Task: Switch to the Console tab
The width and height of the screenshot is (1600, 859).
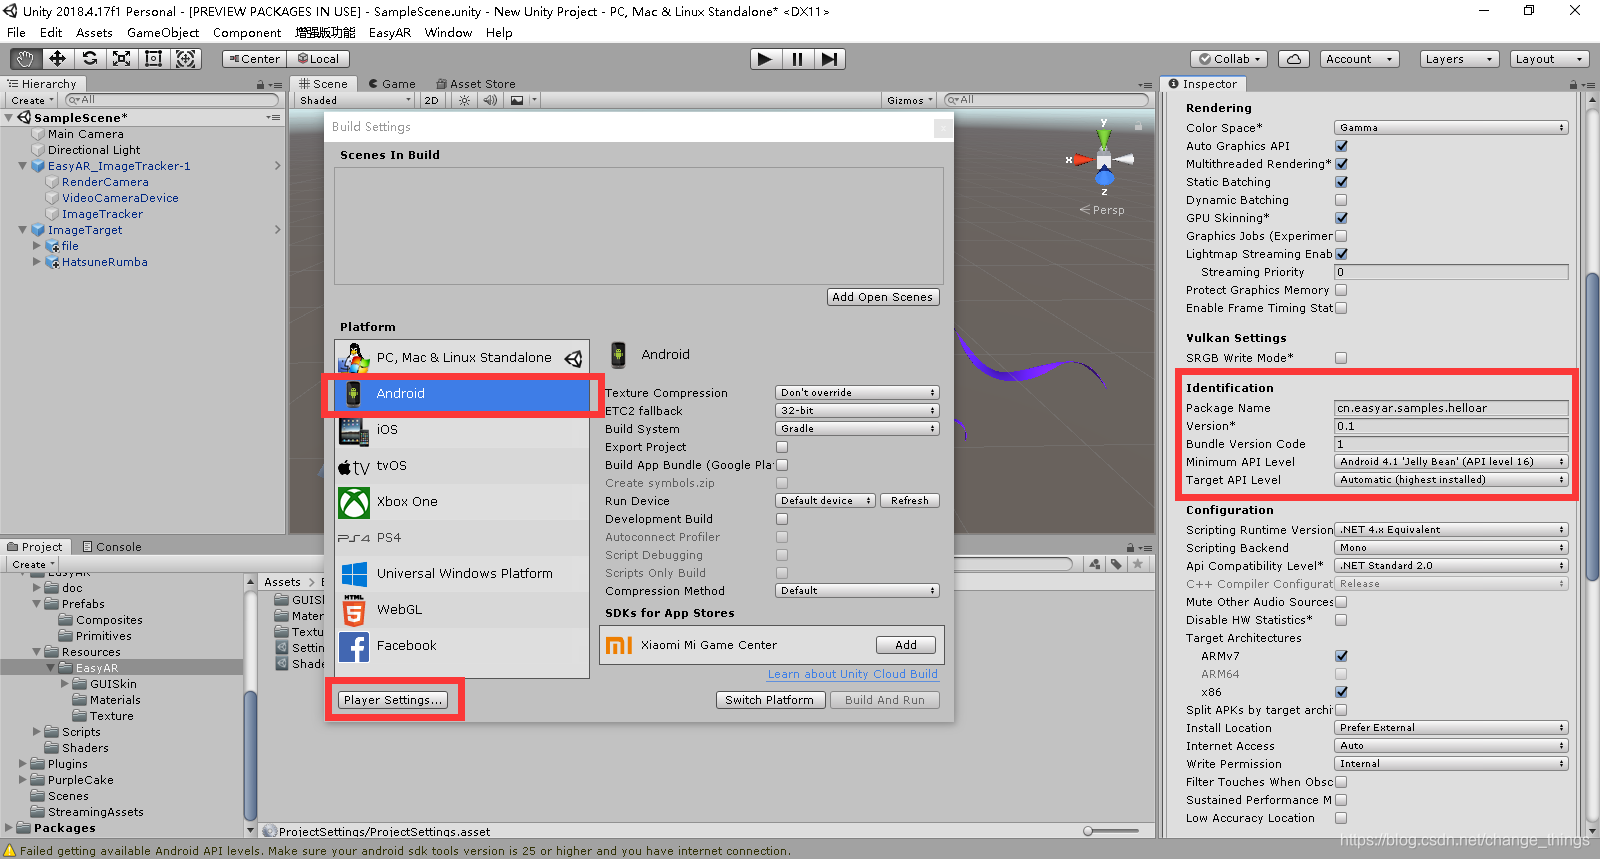Action: point(112,547)
